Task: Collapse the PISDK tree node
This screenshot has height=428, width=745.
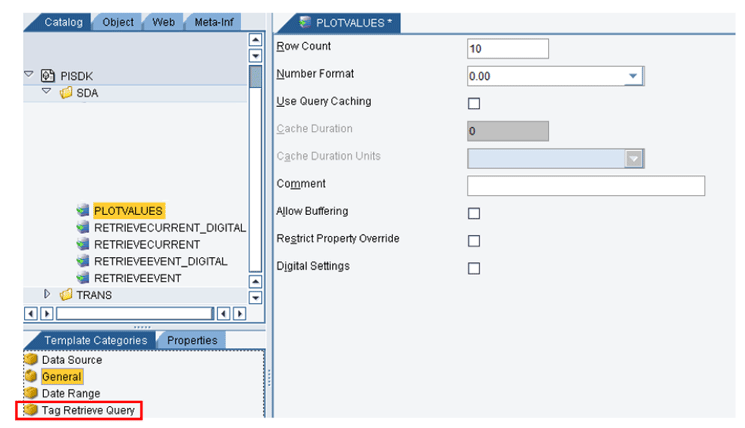Action: pyautogui.click(x=29, y=75)
